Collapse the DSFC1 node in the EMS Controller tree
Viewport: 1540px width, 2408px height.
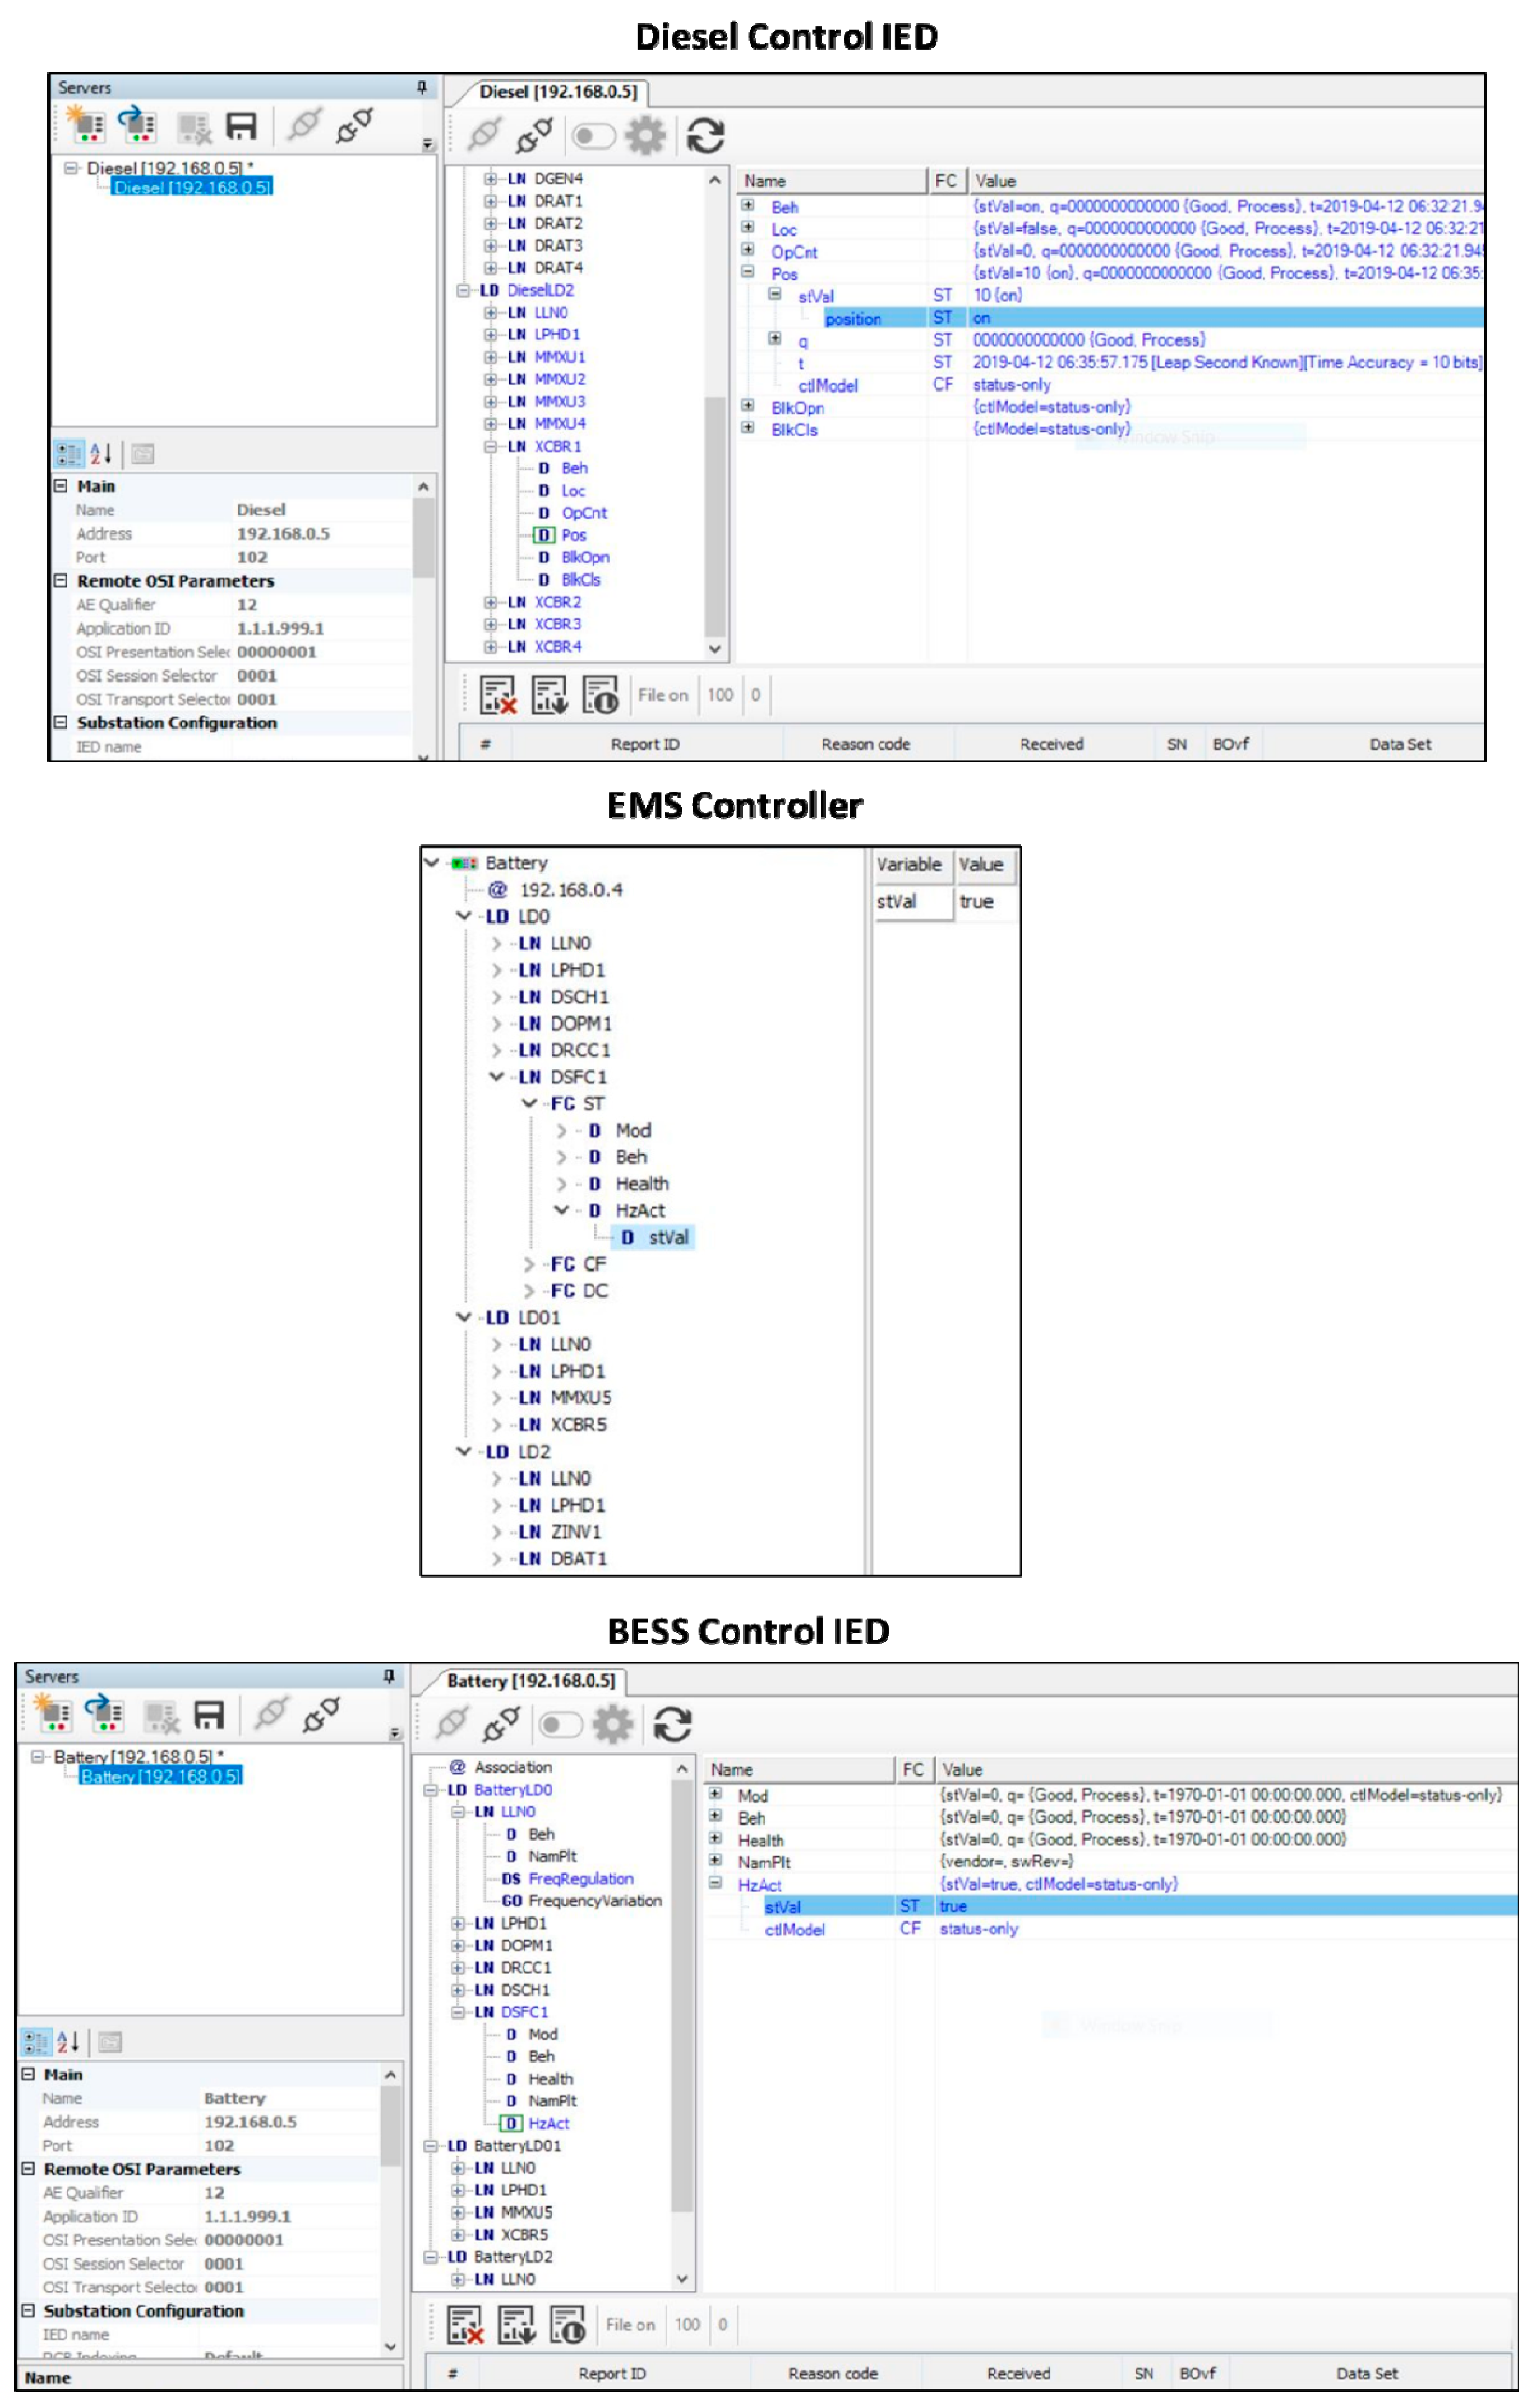[x=497, y=1077]
